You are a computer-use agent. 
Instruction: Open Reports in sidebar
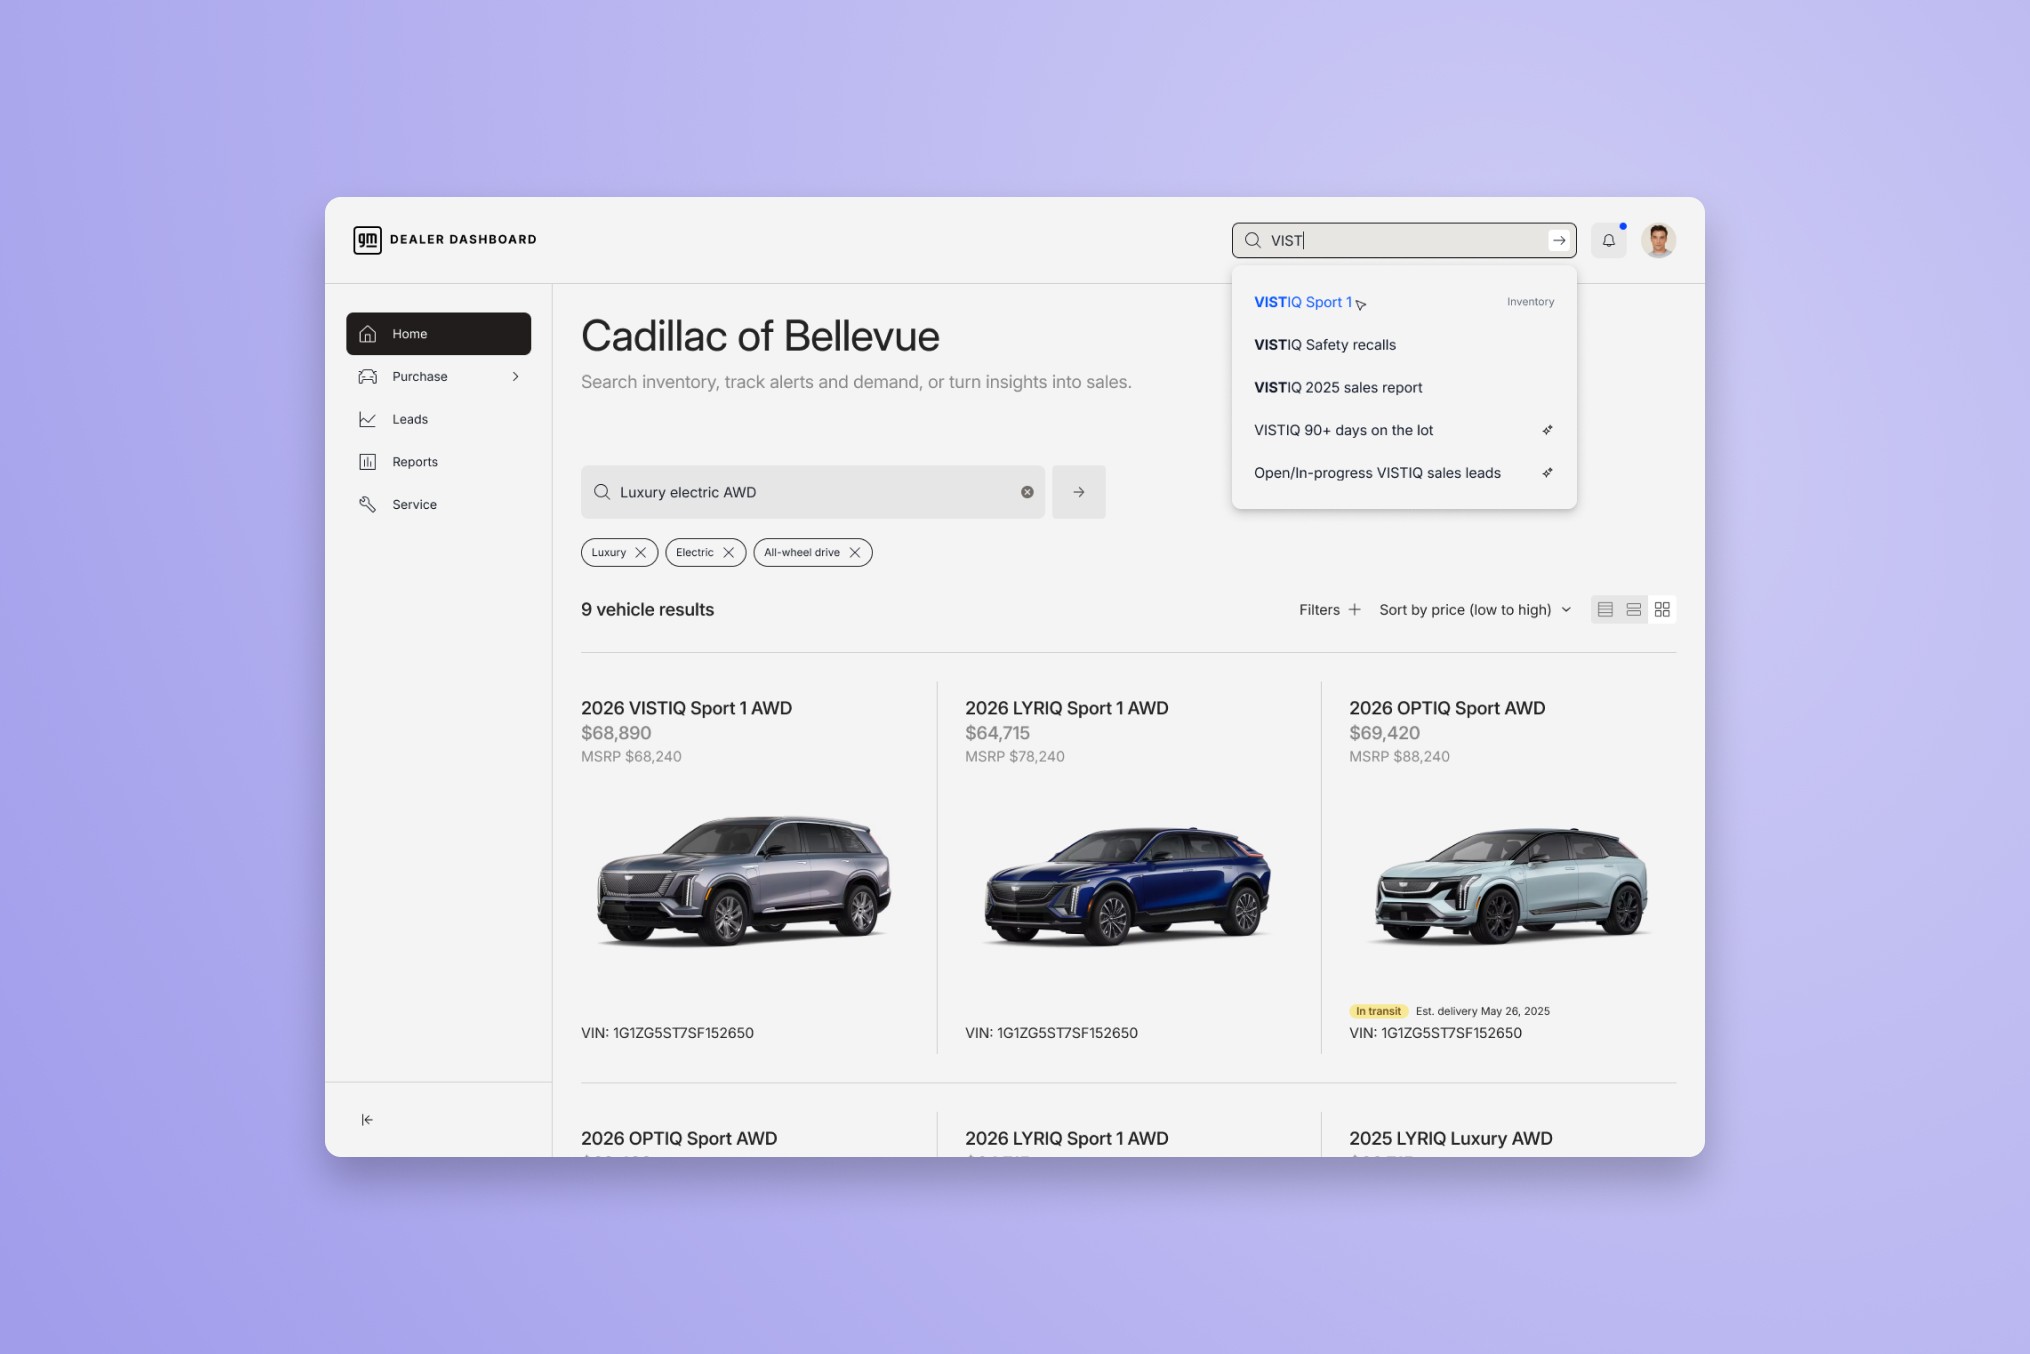[414, 462]
